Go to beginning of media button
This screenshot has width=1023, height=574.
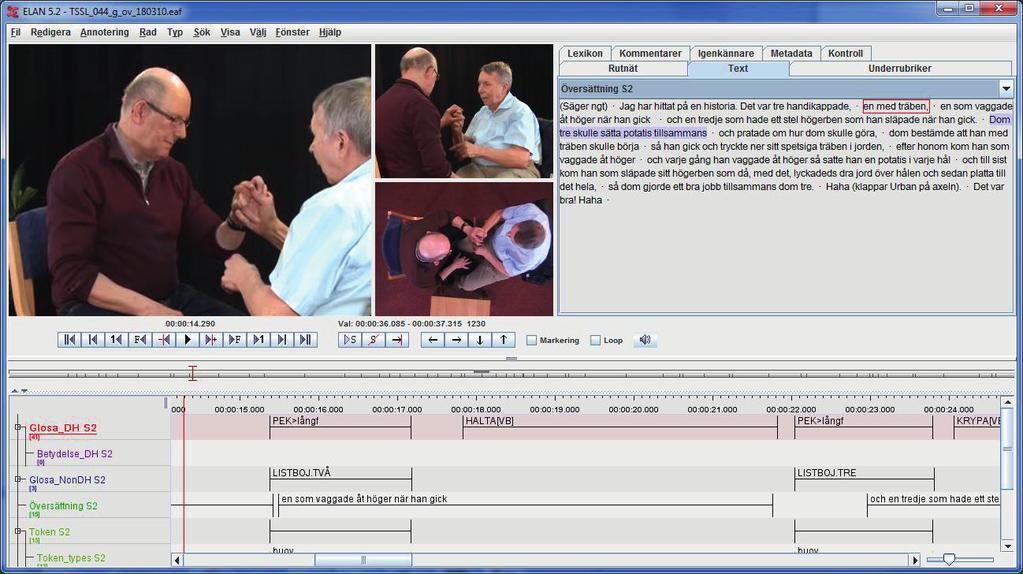(x=69, y=340)
